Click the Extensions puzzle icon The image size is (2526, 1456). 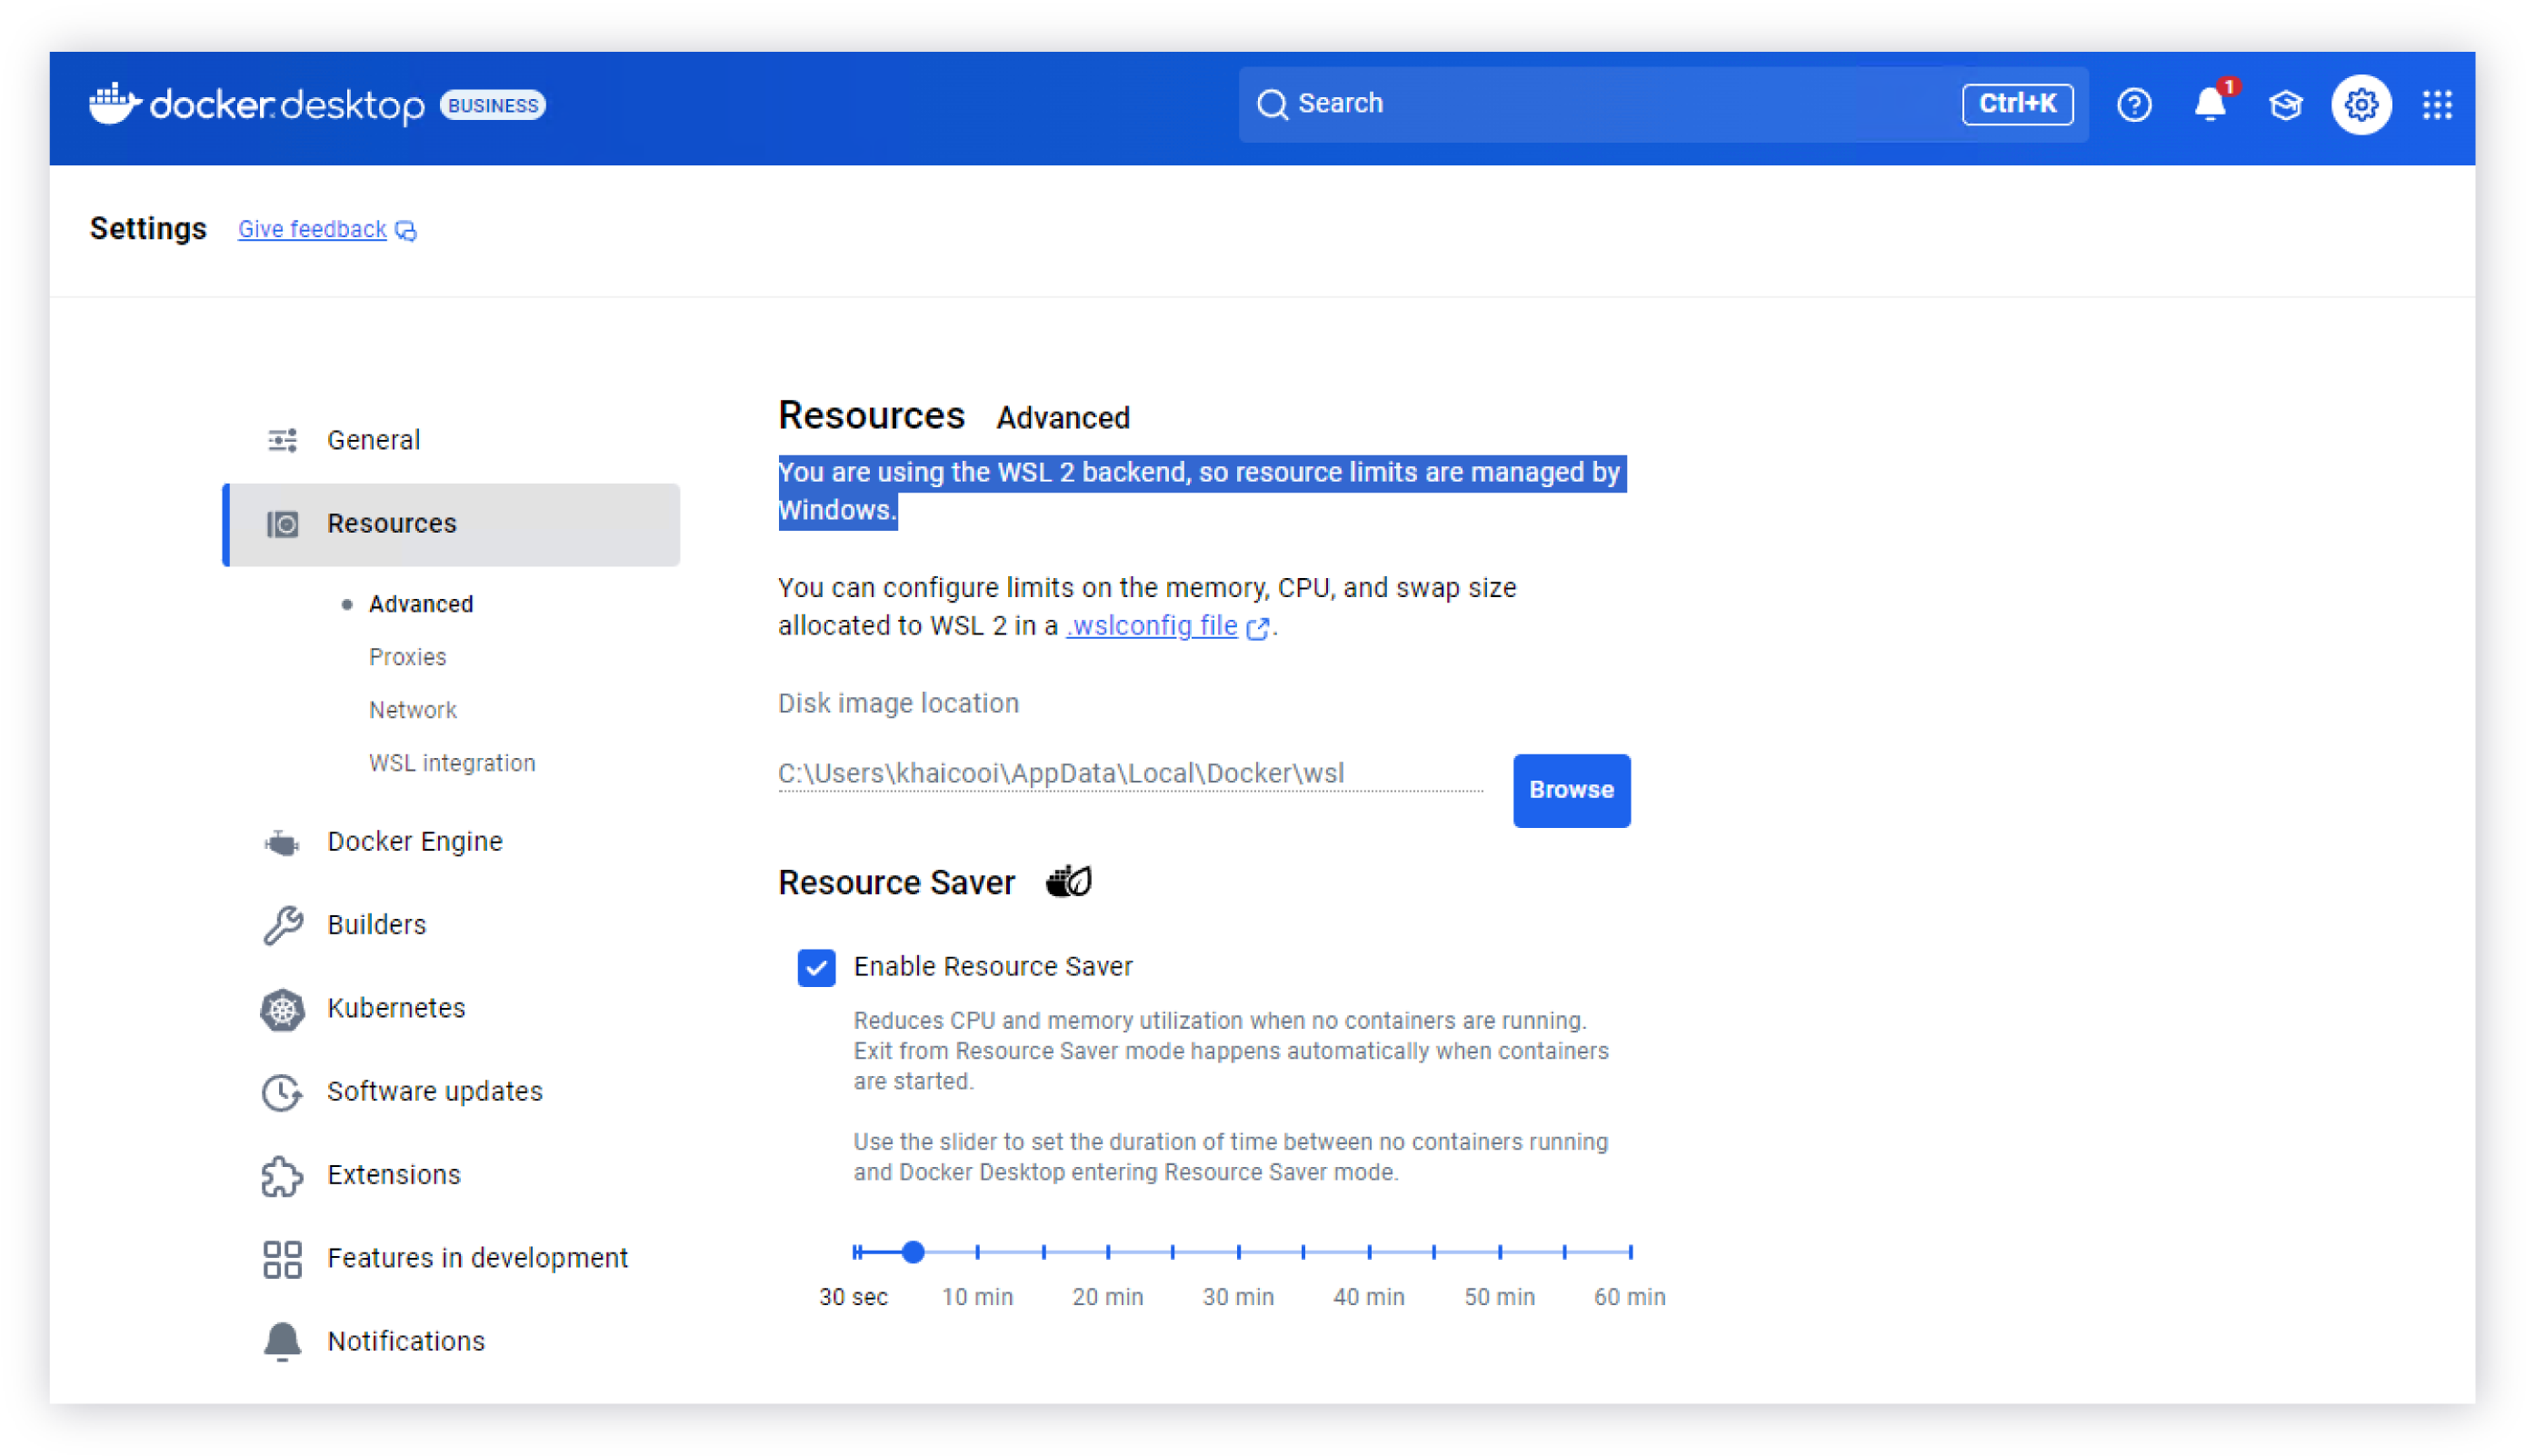(282, 1175)
